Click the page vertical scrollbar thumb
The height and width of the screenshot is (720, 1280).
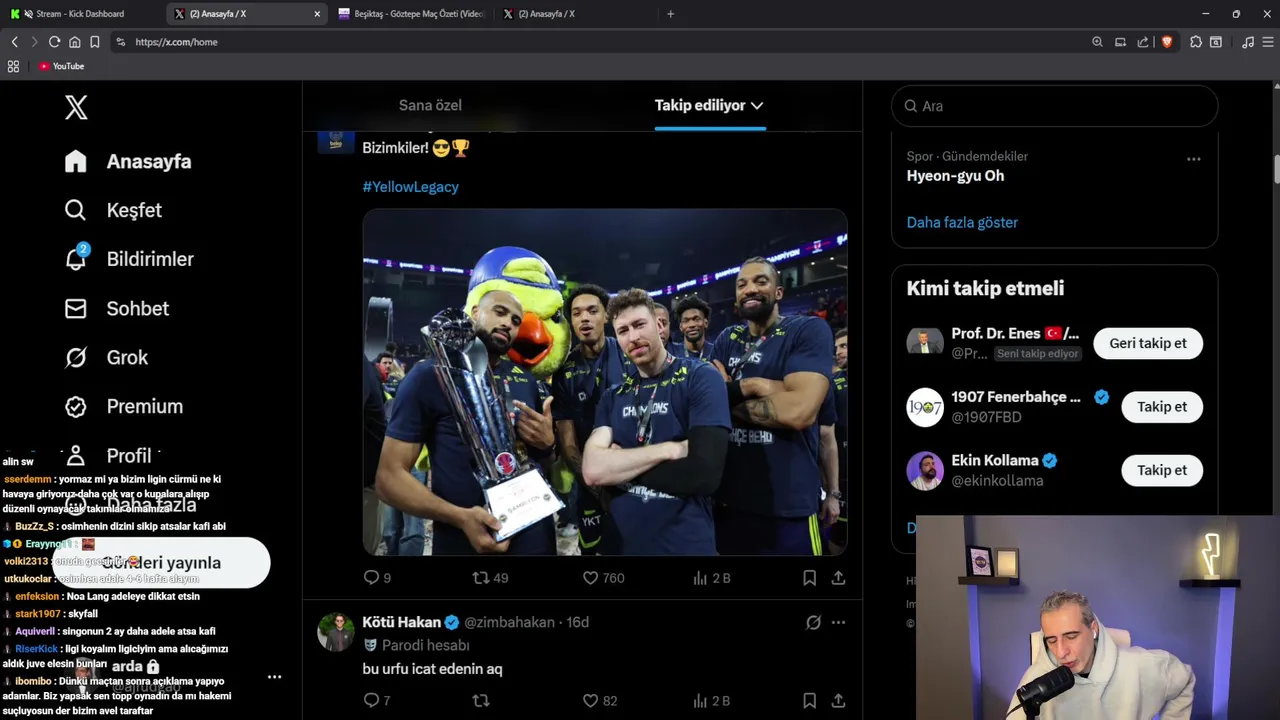1276,170
